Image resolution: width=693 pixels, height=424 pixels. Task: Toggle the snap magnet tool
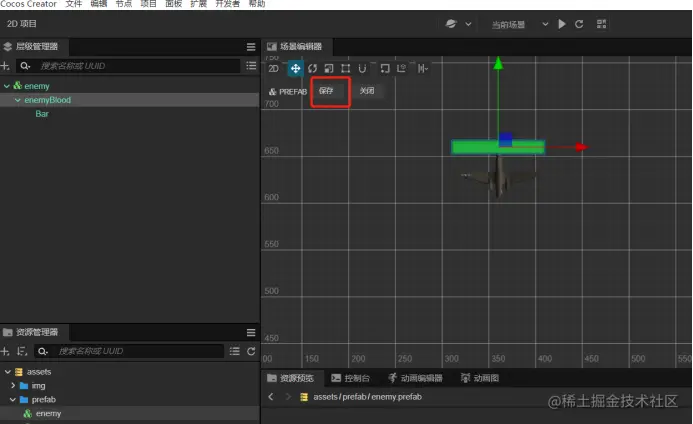click(362, 69)
